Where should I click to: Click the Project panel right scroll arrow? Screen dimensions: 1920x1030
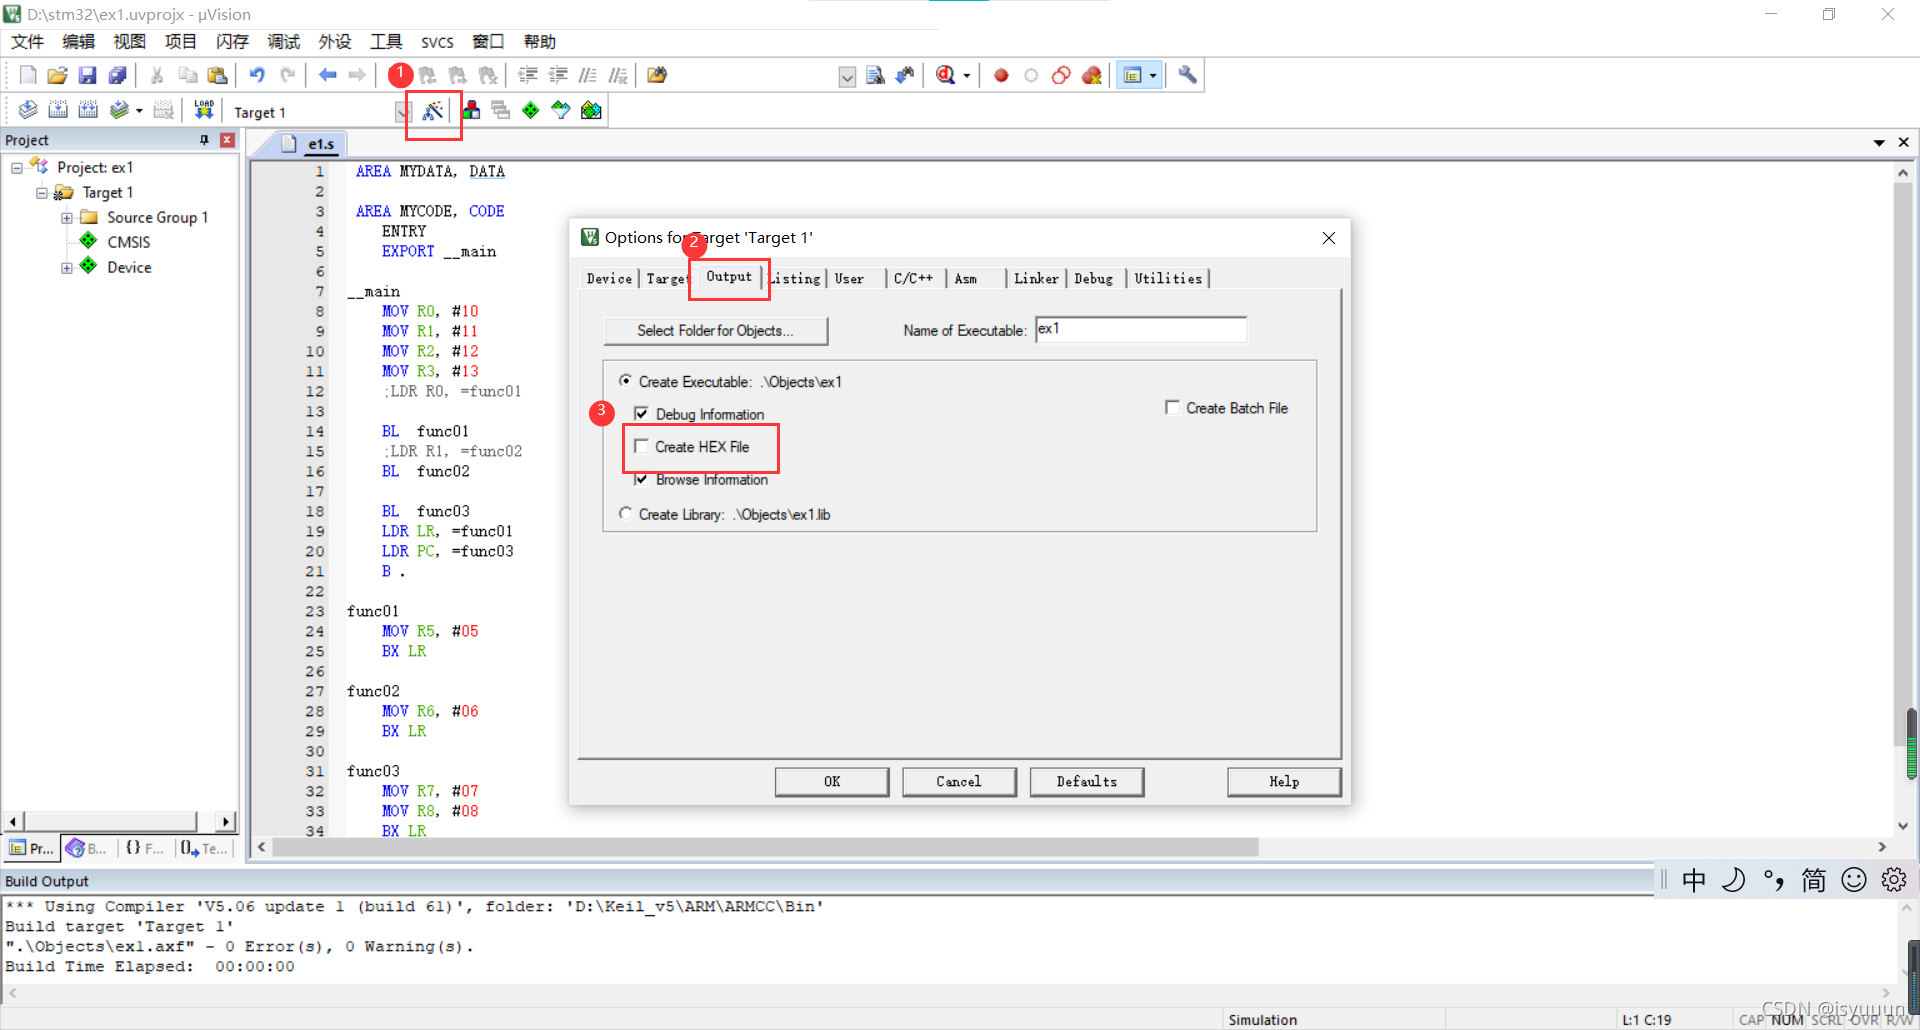227,821
